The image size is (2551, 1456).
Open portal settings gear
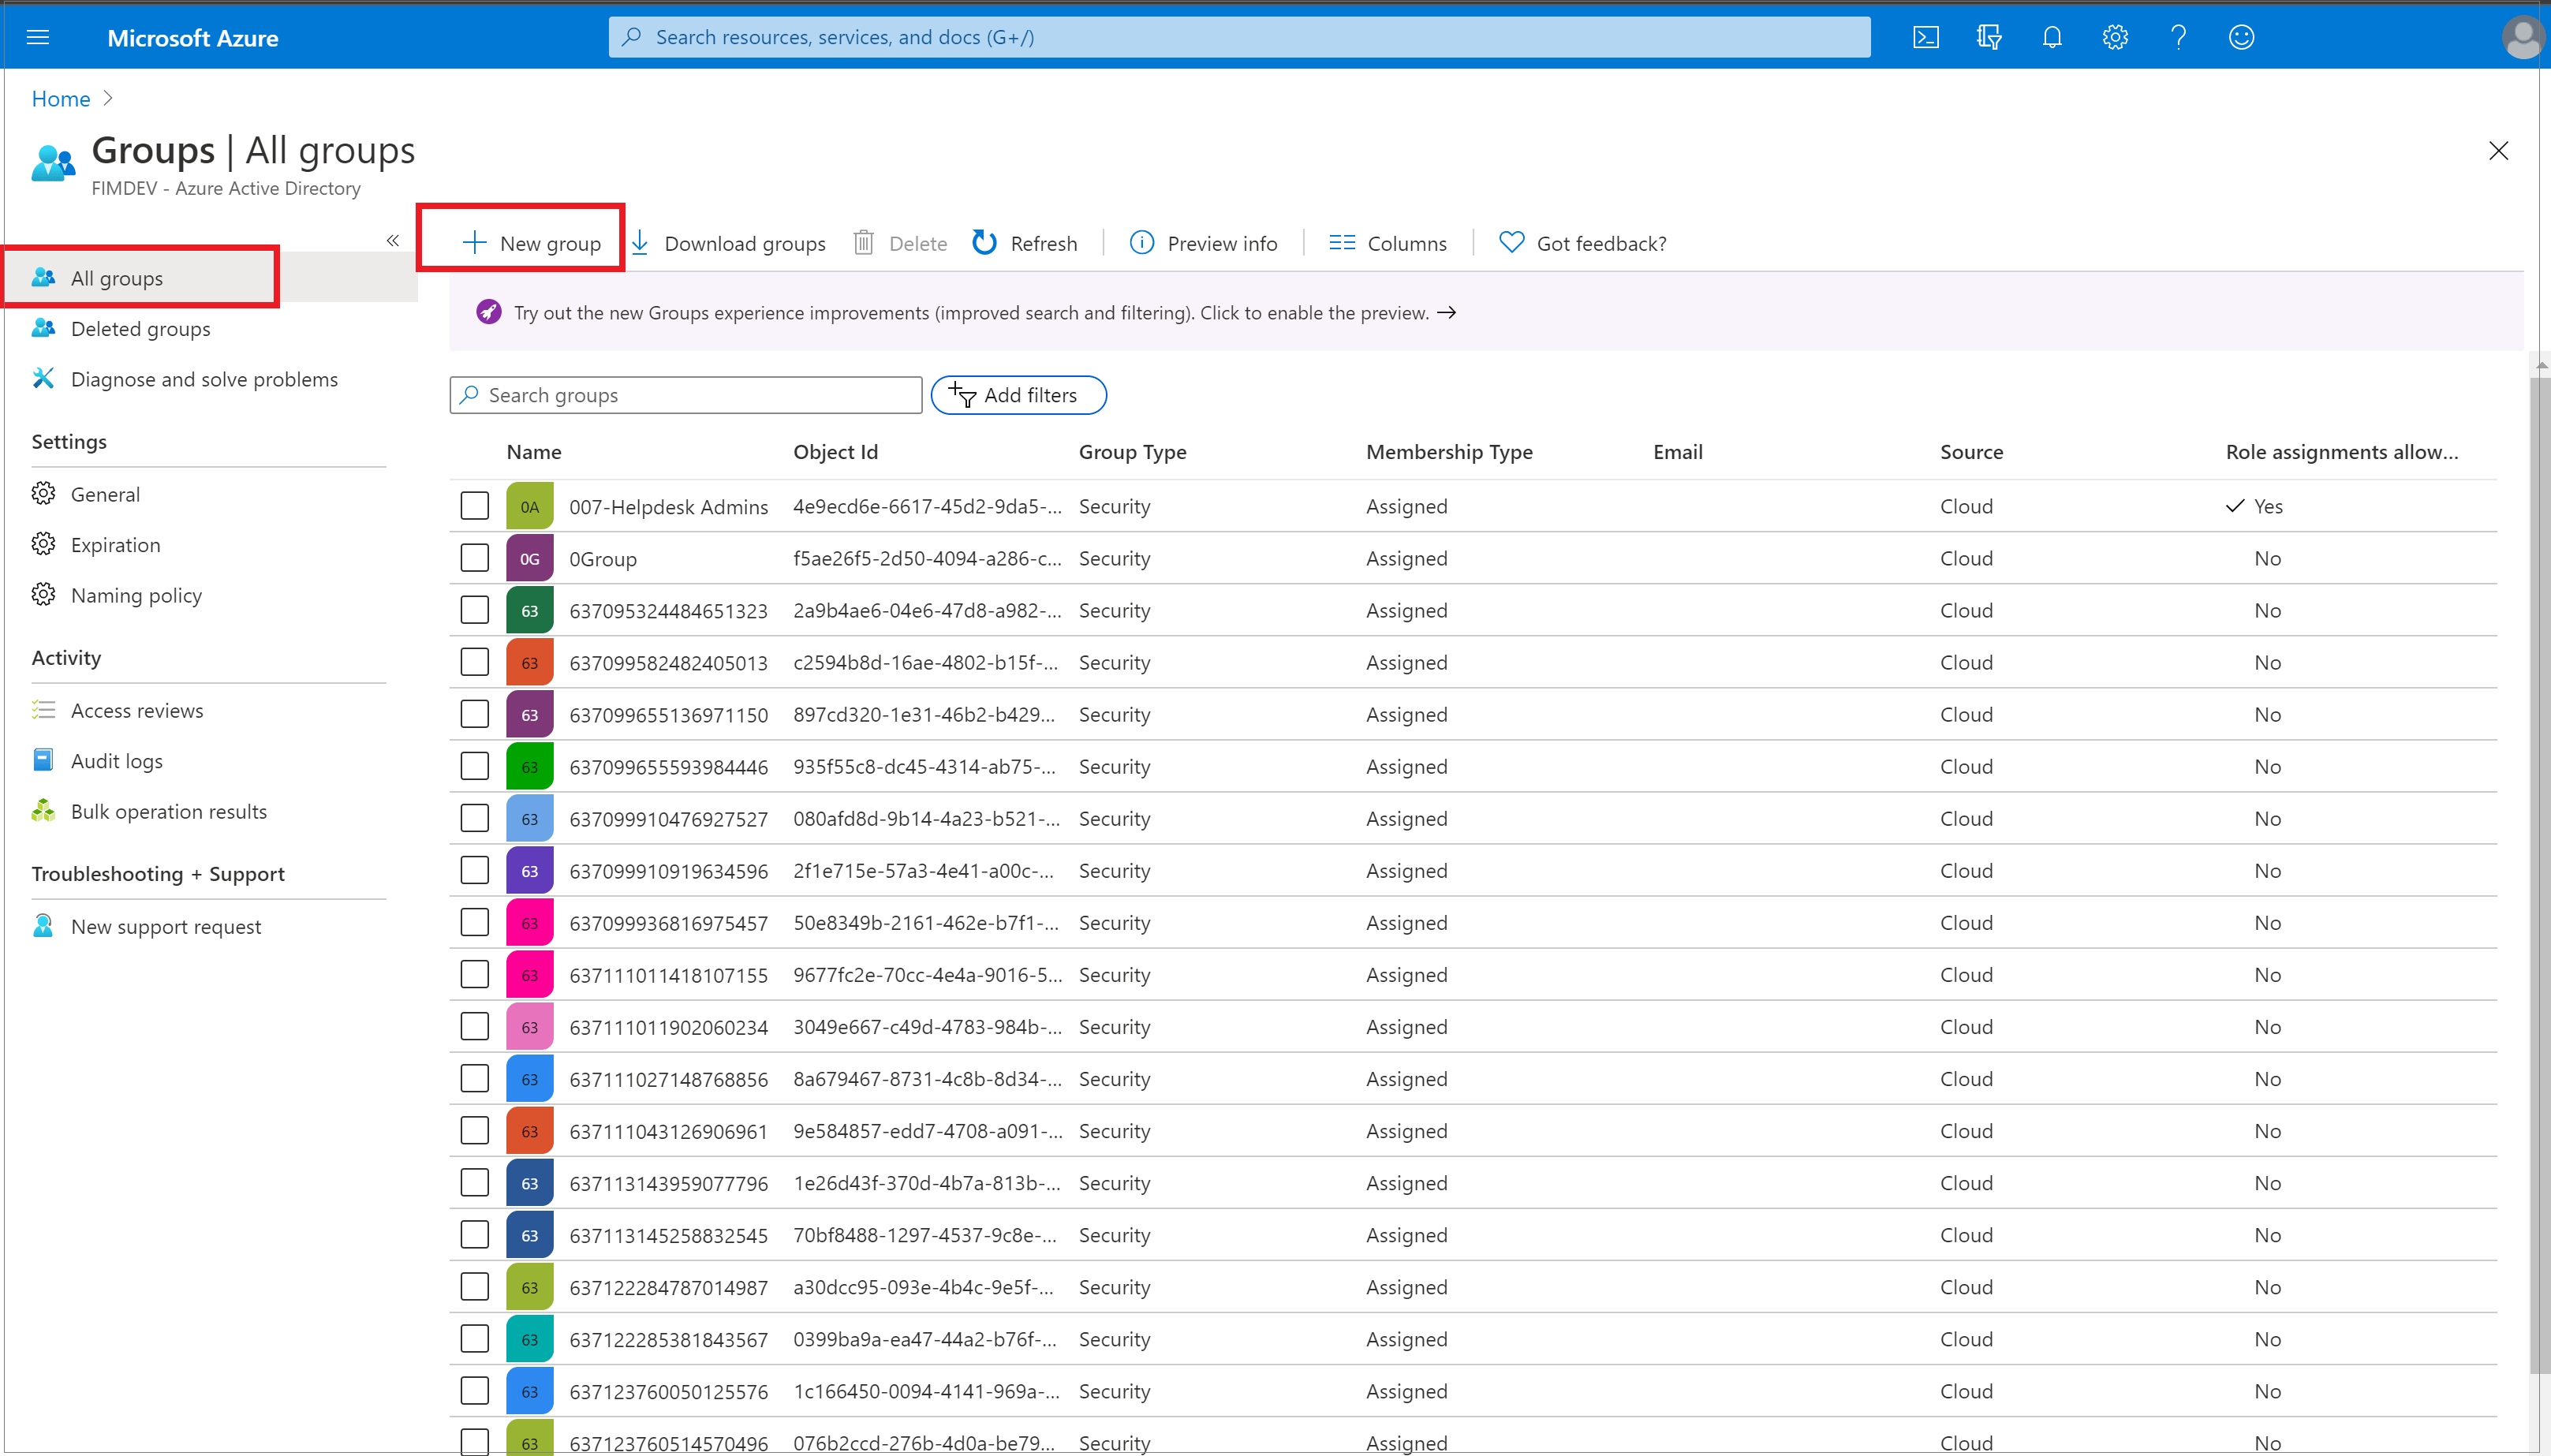point(2114,38)
